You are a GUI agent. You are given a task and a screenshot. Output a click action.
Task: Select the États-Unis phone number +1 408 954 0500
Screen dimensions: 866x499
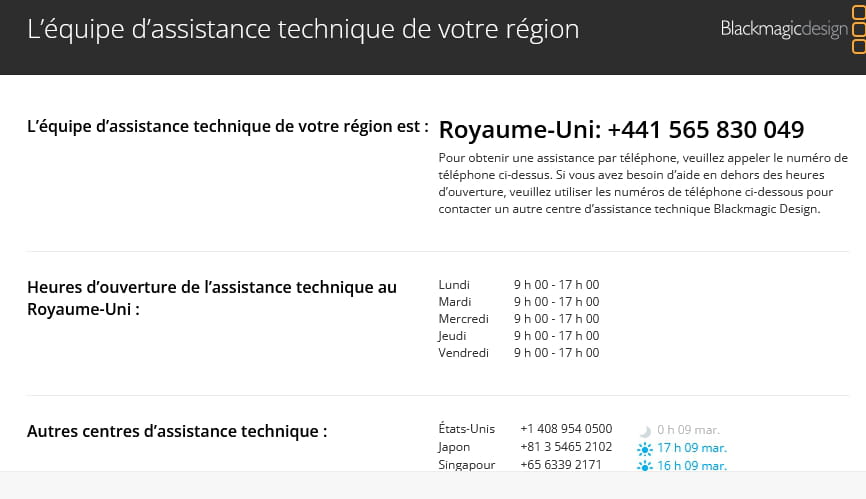[x=566, y=429]
